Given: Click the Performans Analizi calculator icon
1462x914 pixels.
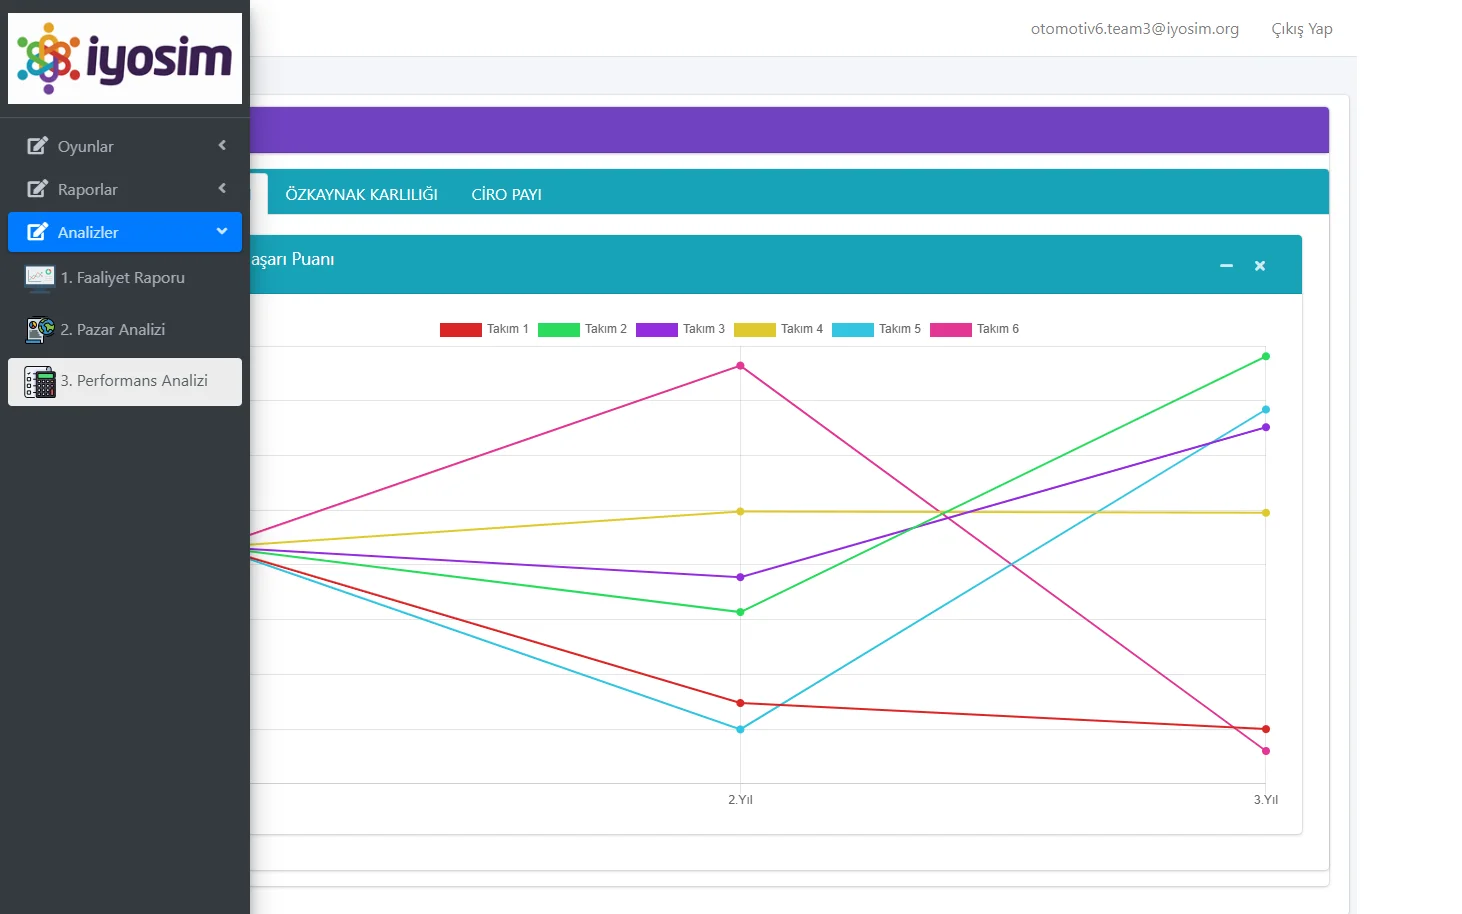Looking at the screenshot, I should [40, 381].
